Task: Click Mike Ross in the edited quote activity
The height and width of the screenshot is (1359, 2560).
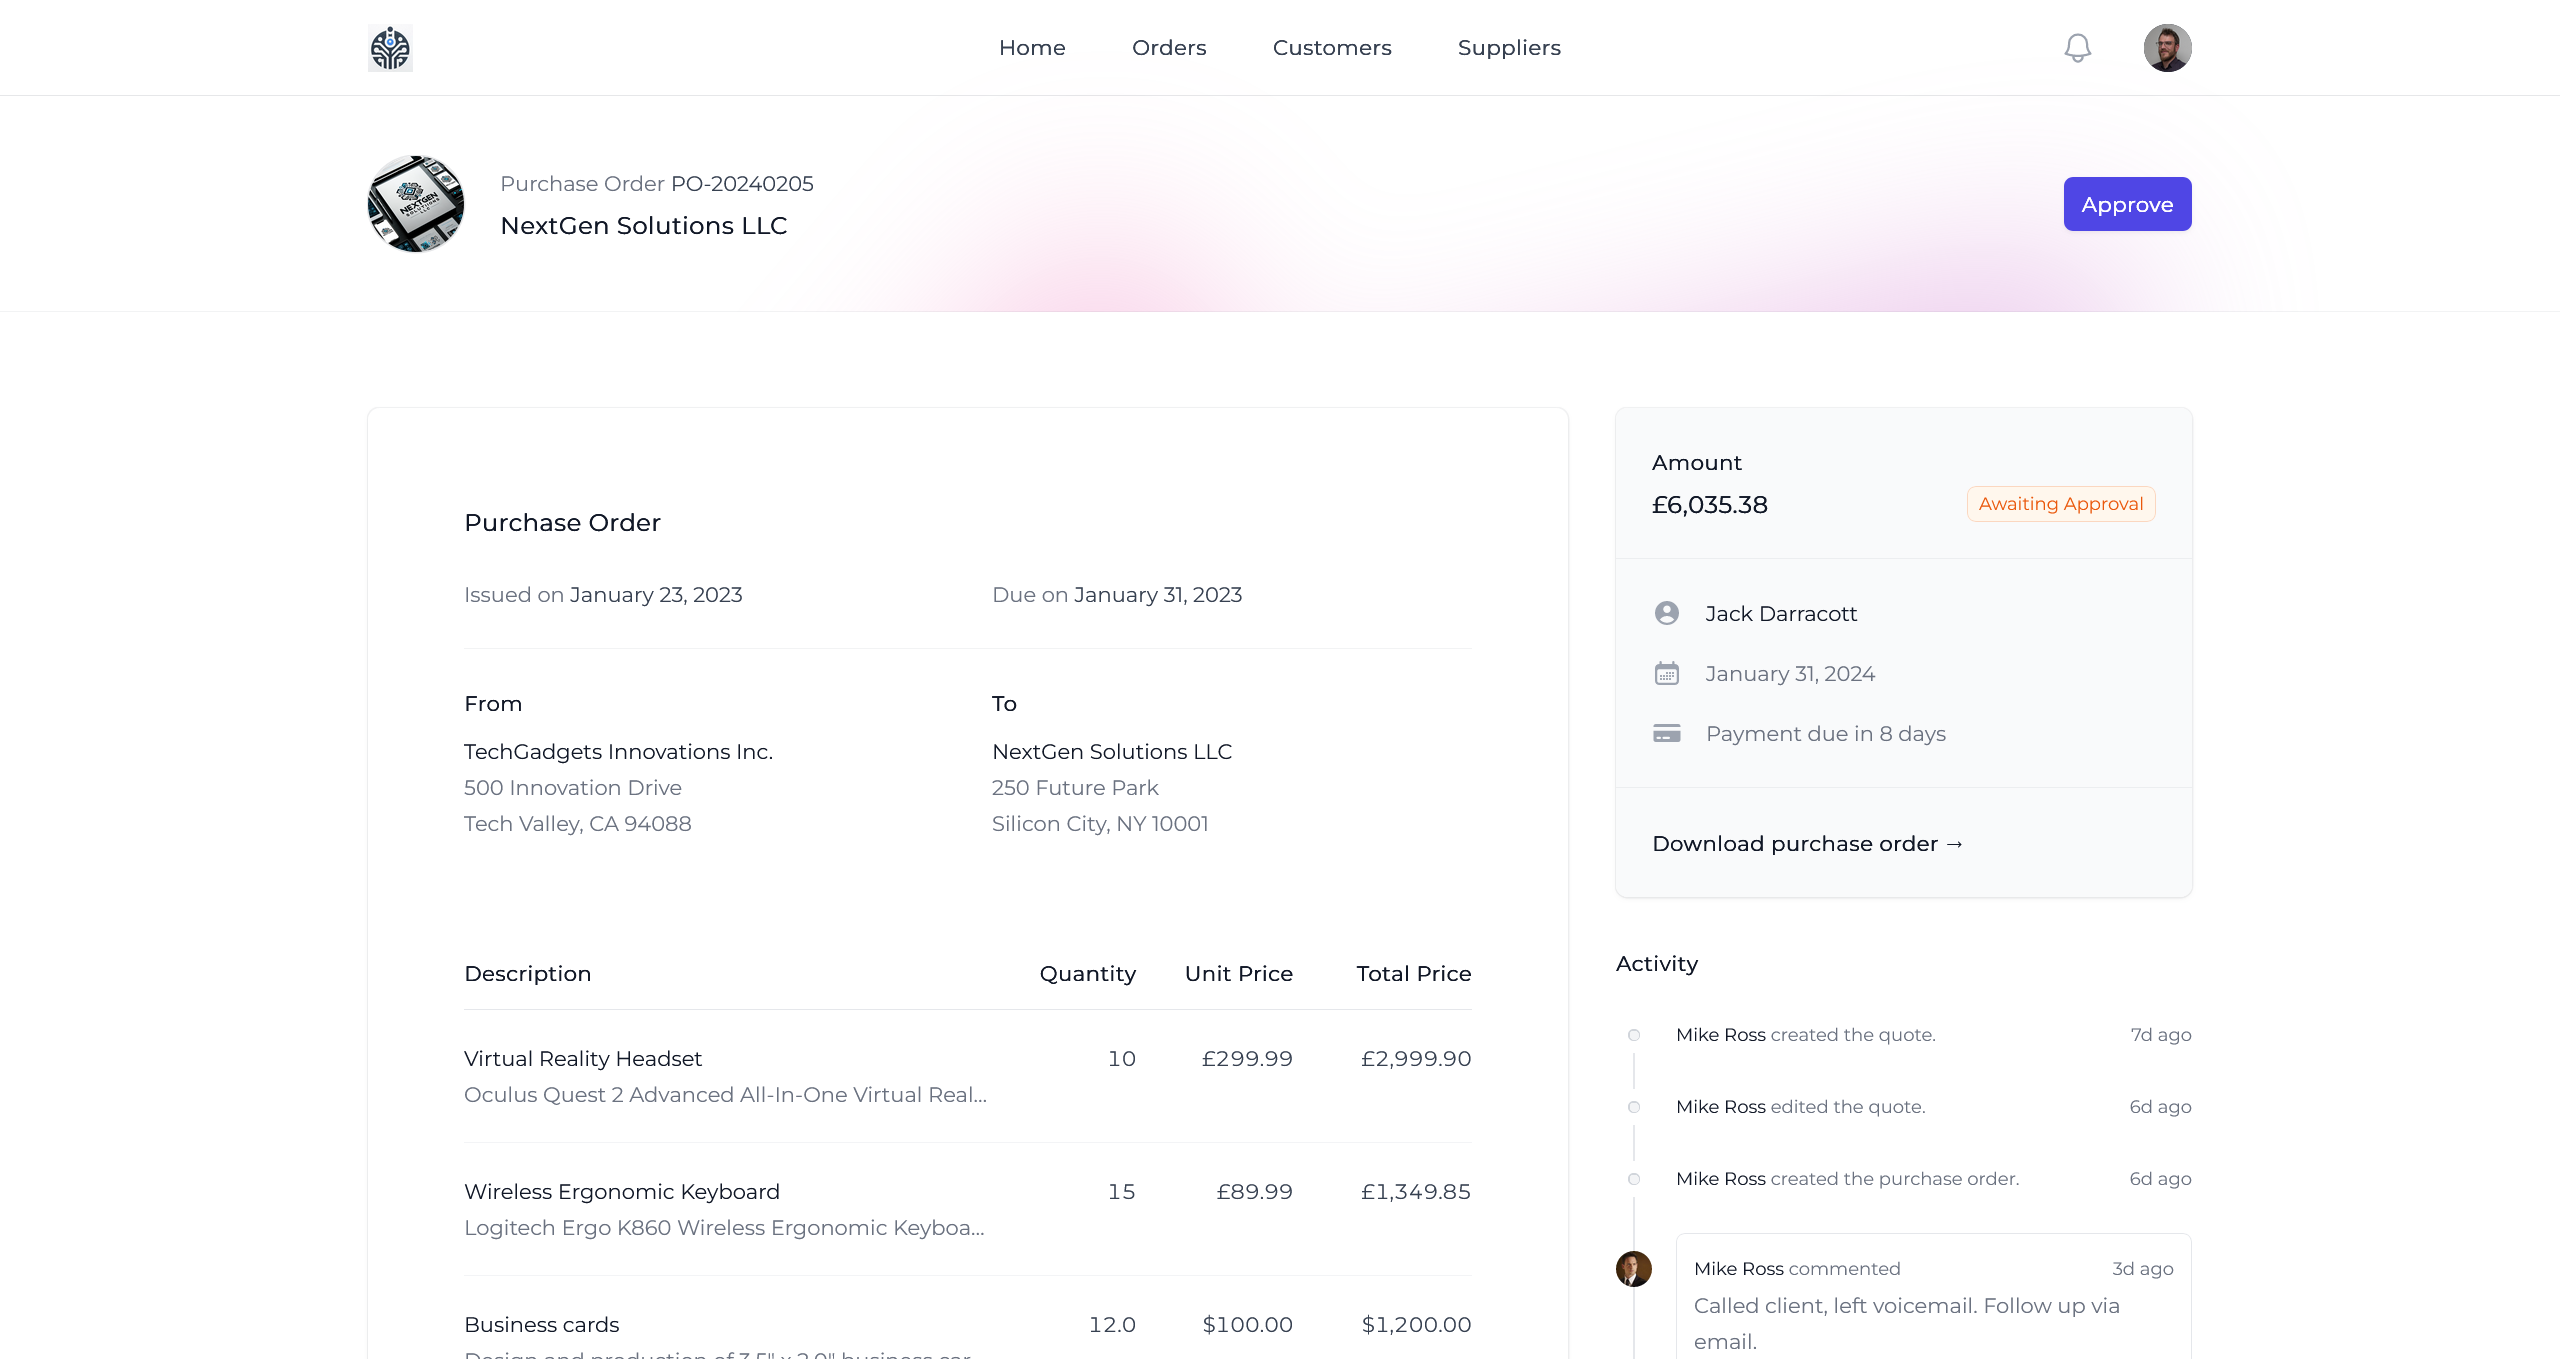Action: pyautogui.click(x=1720, y=1107)
